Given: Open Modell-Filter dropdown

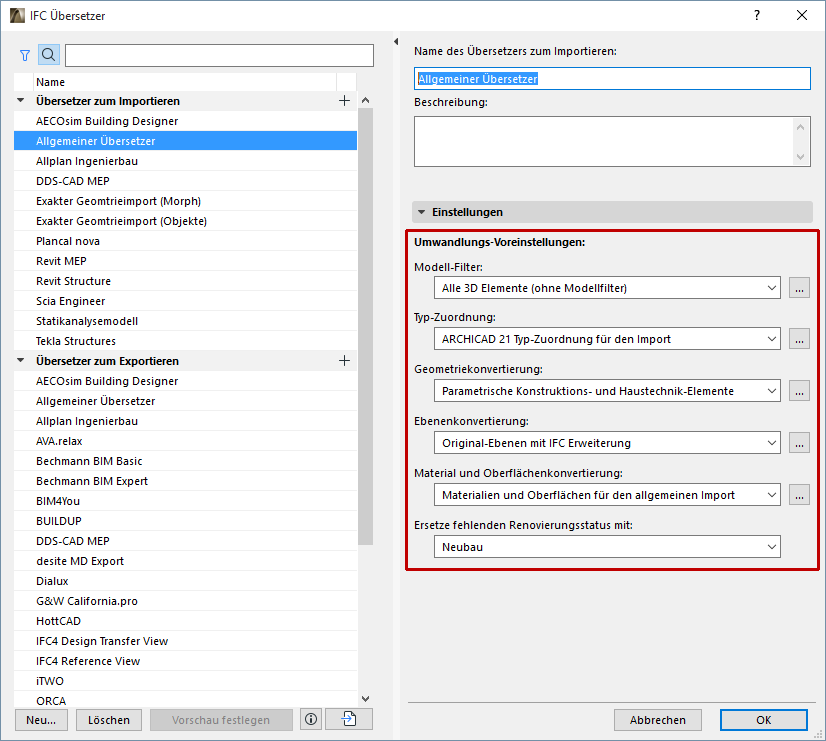Looking at the screenshot, I should tap(607, 288).
